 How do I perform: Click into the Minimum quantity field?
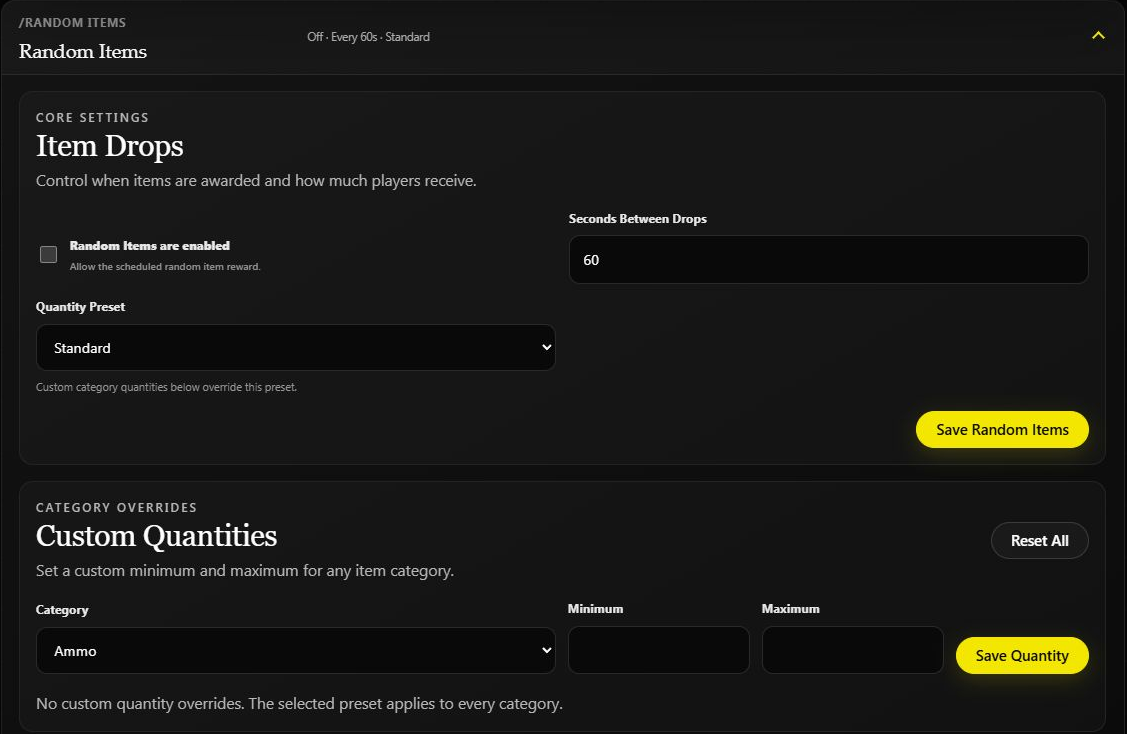(658, 650)
